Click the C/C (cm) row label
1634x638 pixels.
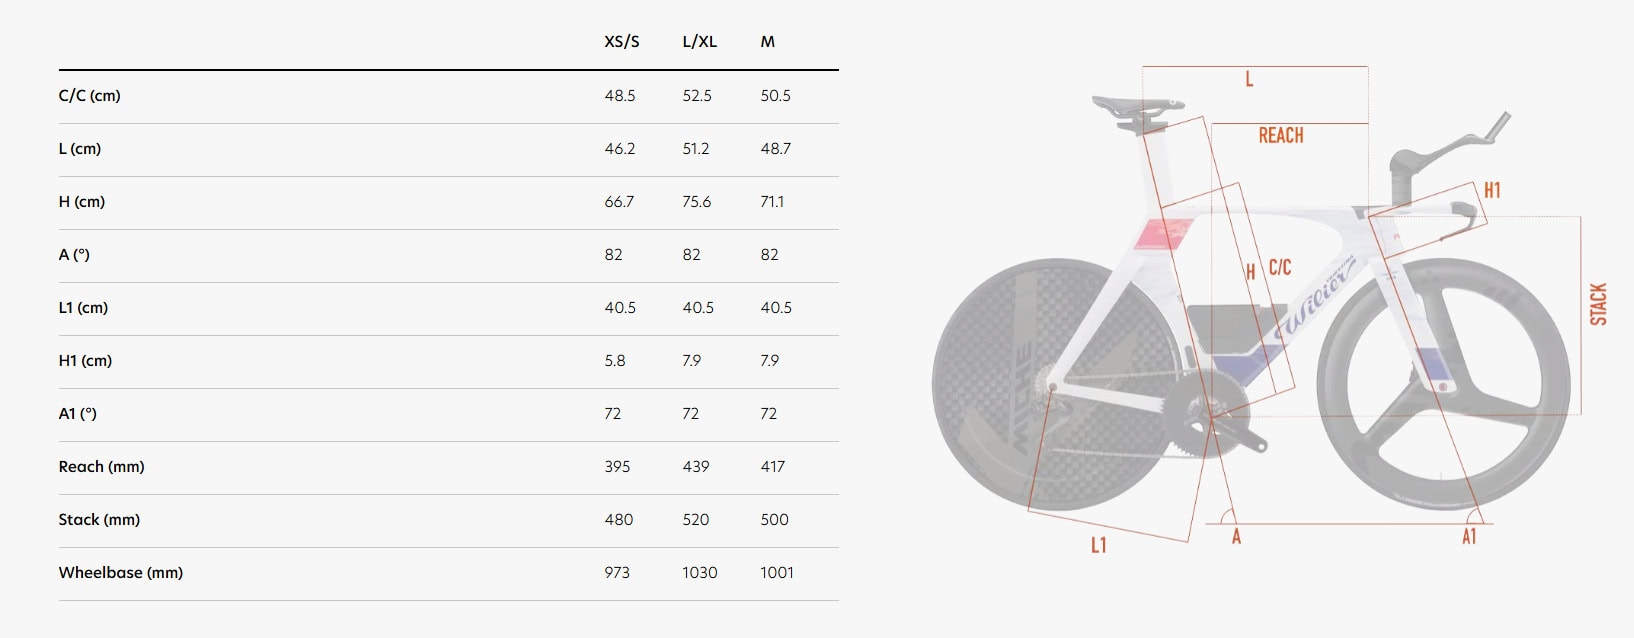click(x=89, y=96)
